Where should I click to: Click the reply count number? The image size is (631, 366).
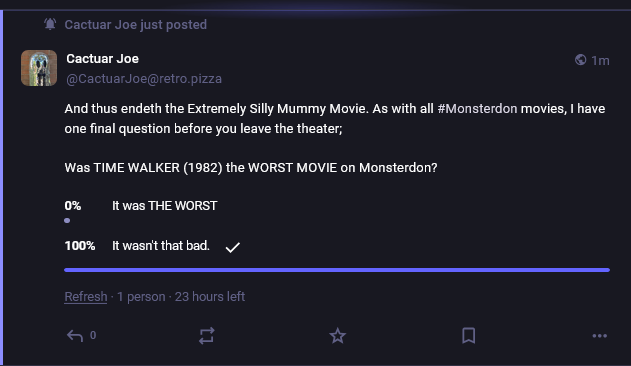(93, 335)
